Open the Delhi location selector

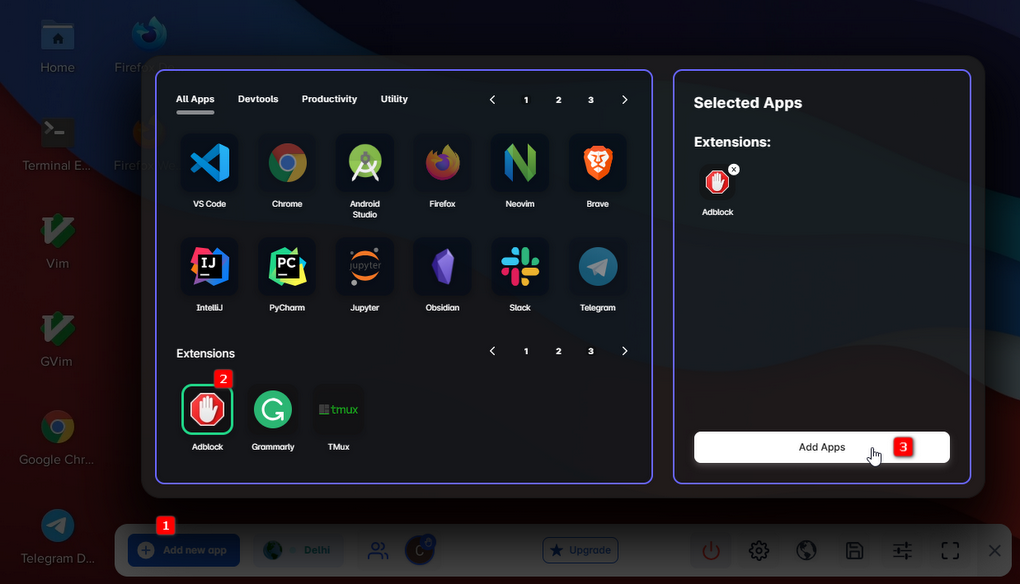click(297, 550)
